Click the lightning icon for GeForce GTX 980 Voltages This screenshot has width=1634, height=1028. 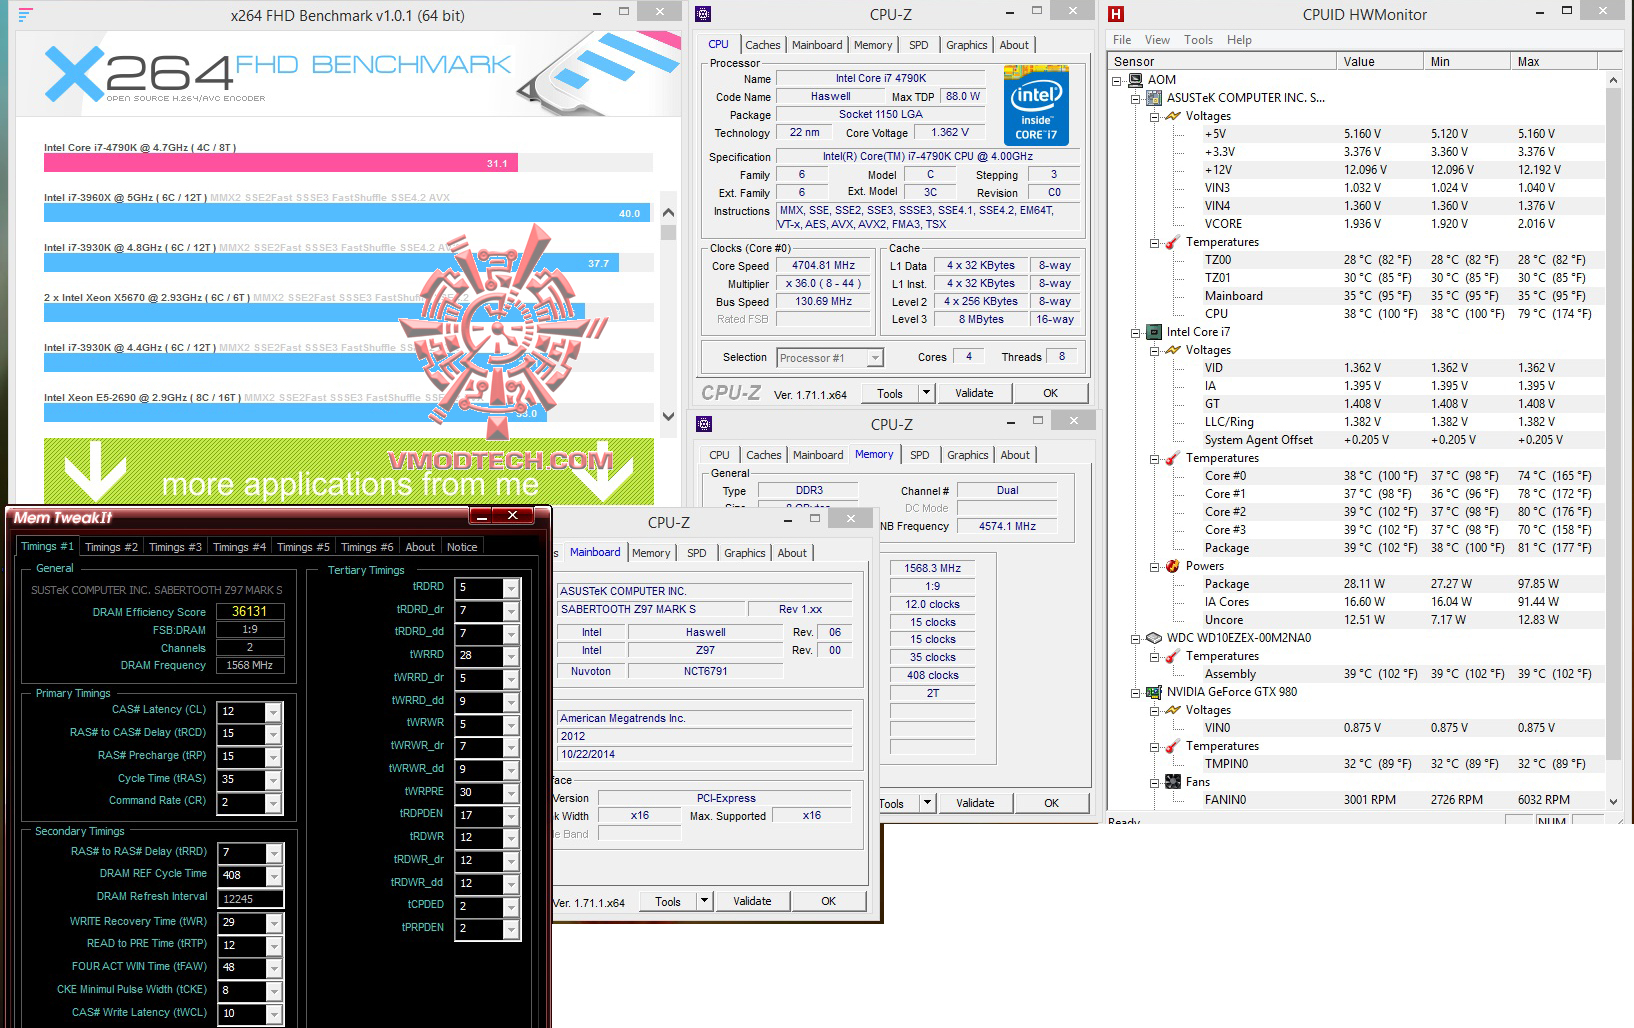point(1173,710)
